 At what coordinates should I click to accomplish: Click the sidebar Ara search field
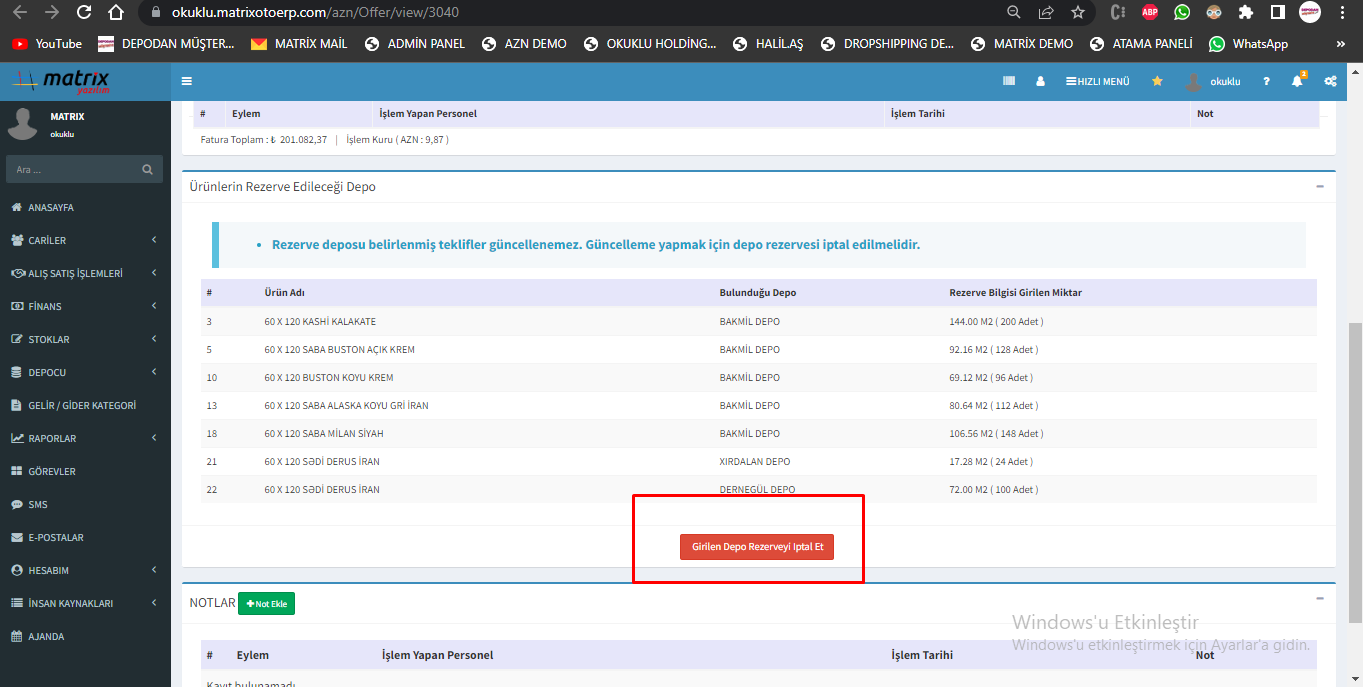72,170
